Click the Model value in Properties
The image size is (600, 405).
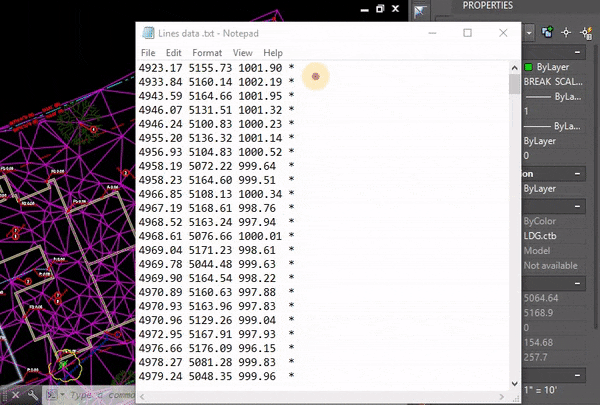tap(537, 251)
